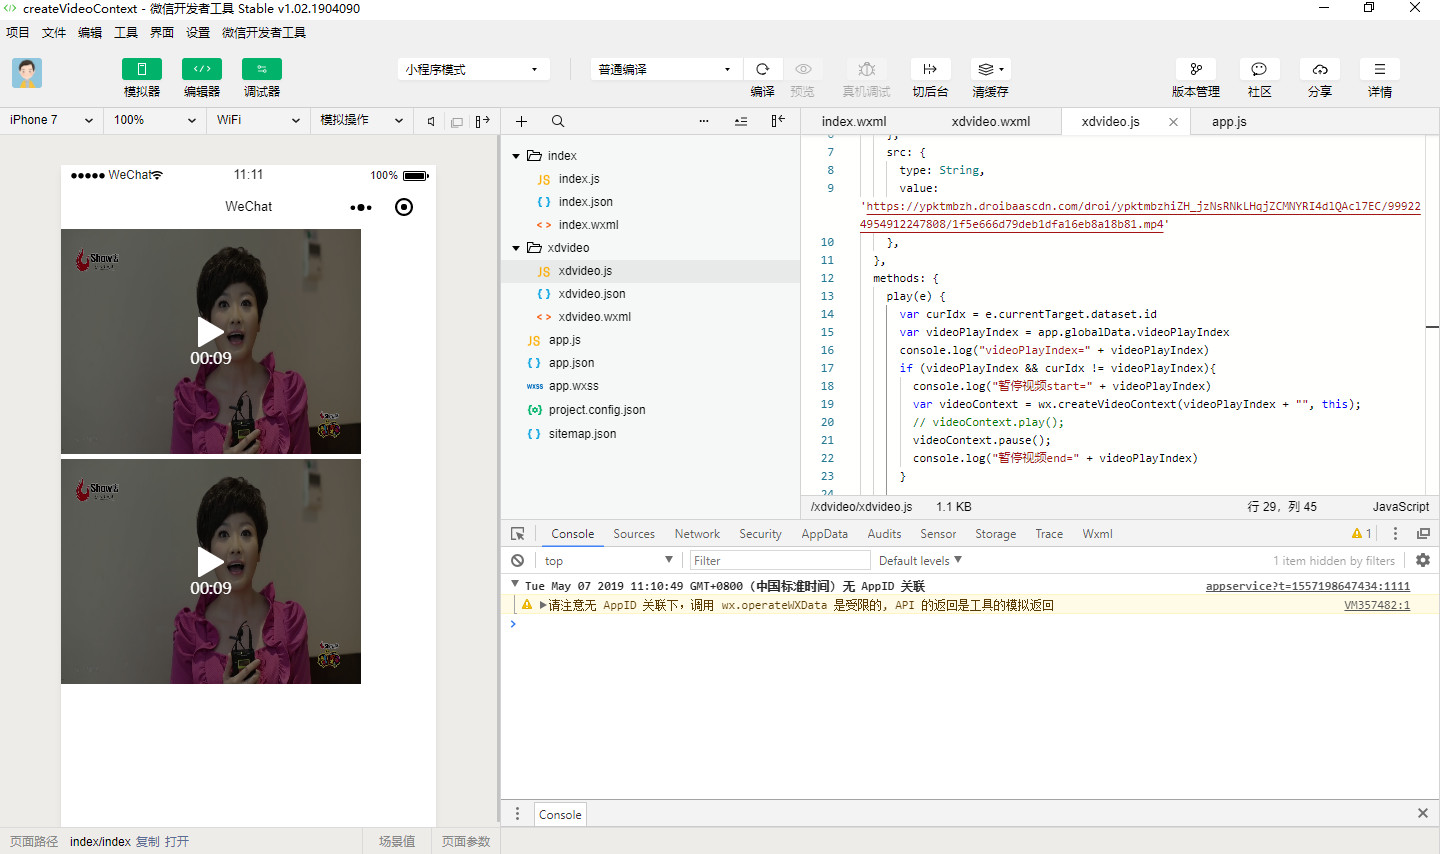
Task: Click the console Filter input field
Action: click(778, 560)
